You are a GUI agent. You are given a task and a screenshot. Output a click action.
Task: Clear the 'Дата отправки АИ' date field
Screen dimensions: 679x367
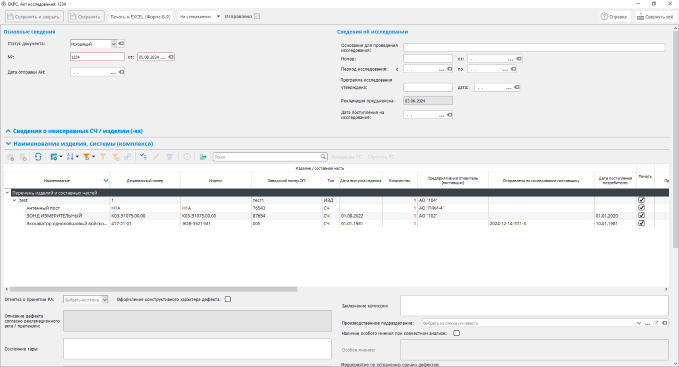tap(122, 72)
